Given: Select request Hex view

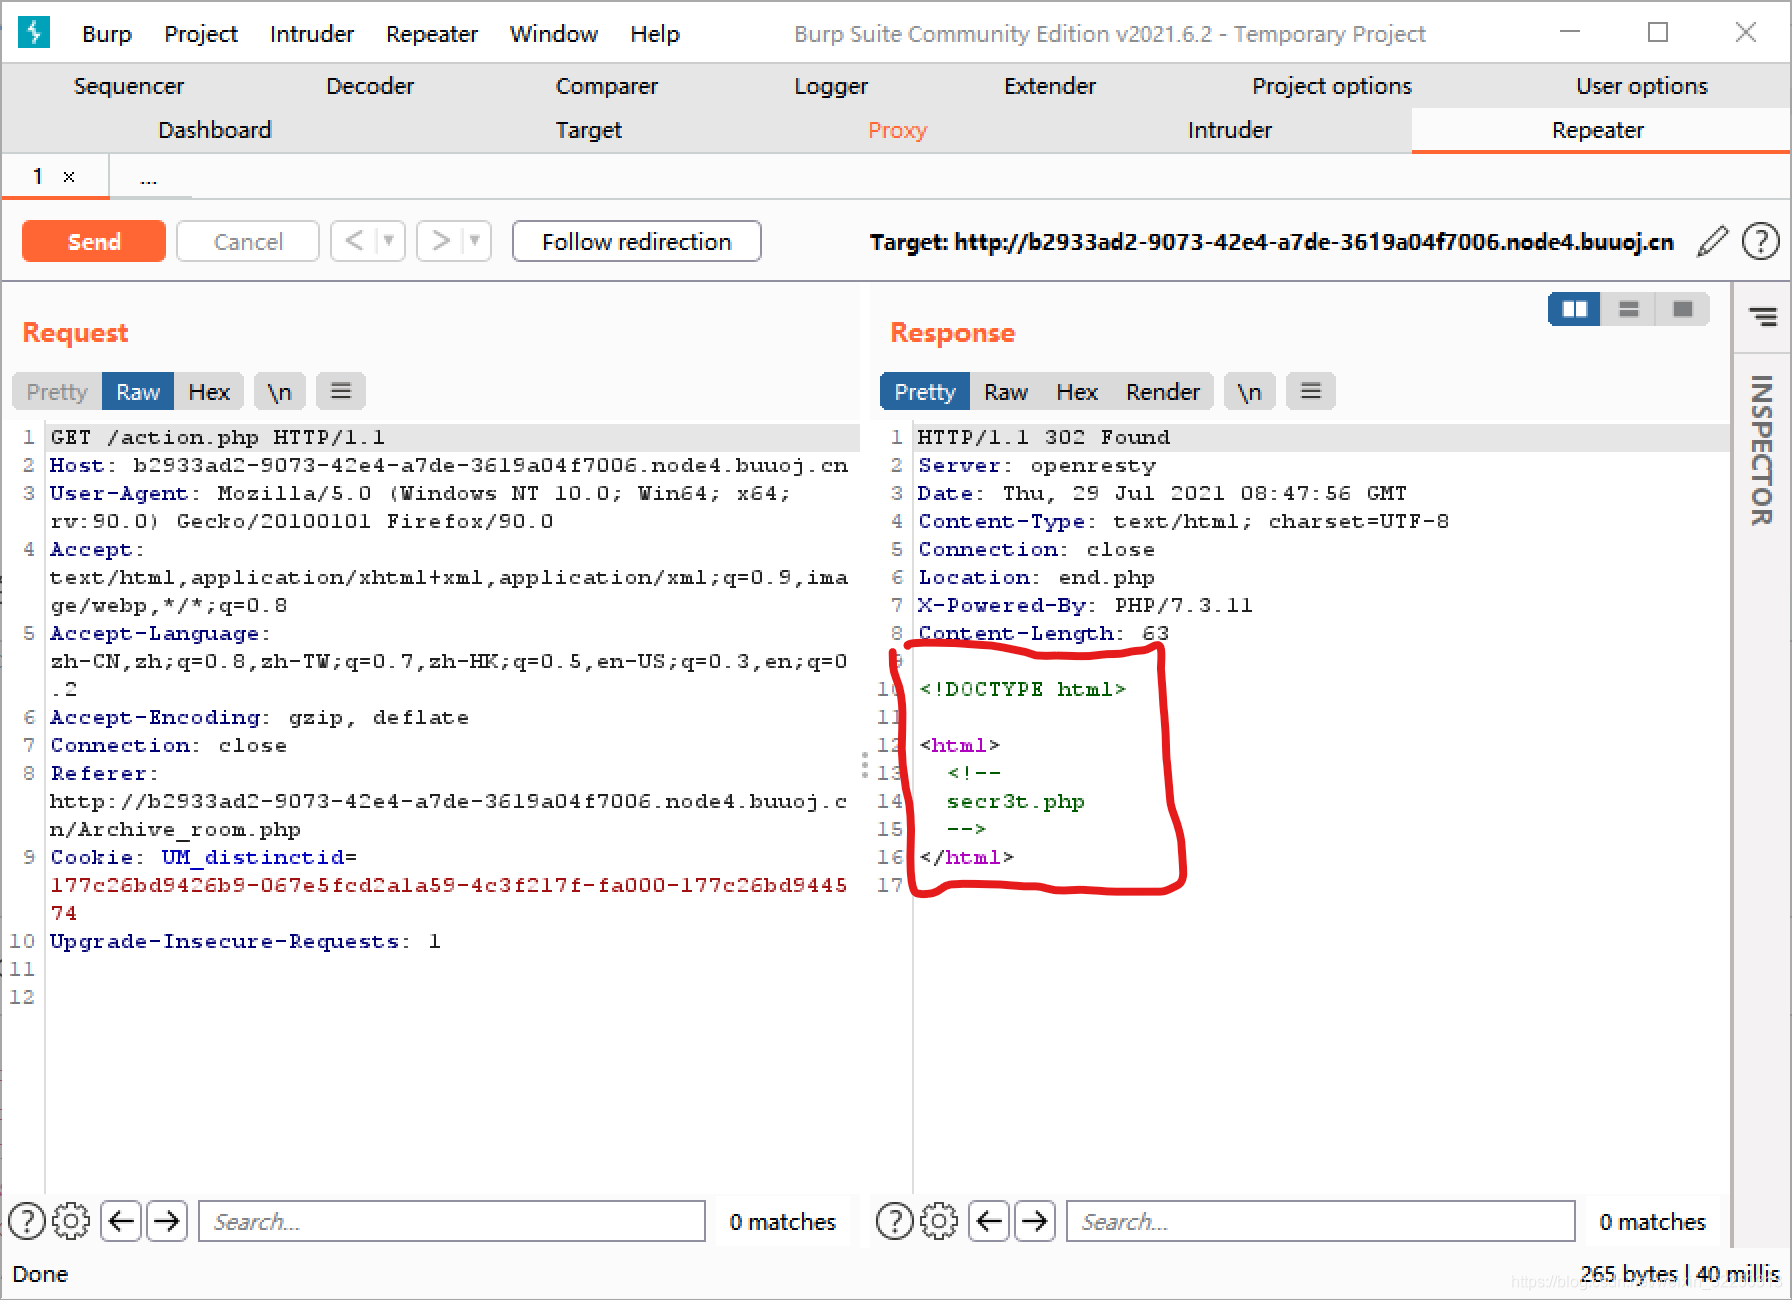Looking at the screenshot, I should 209,391.
